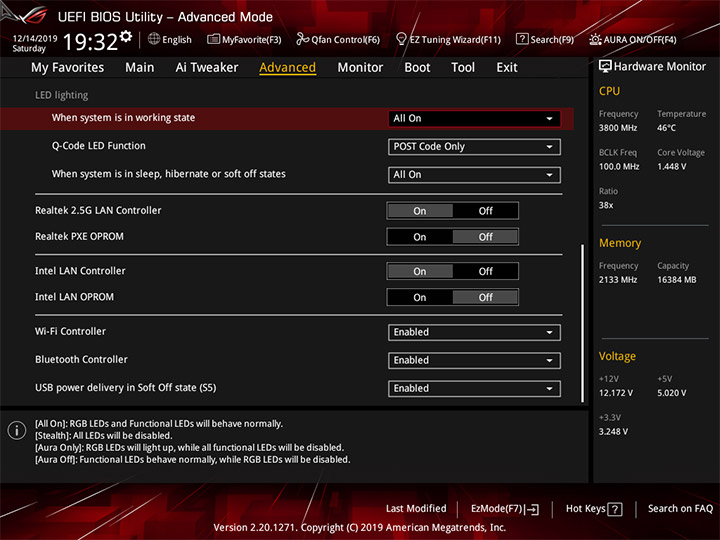Viewport: 720px width, 540px height.
Task: Click the AURA light icon
Action: [x=595, y=39]
